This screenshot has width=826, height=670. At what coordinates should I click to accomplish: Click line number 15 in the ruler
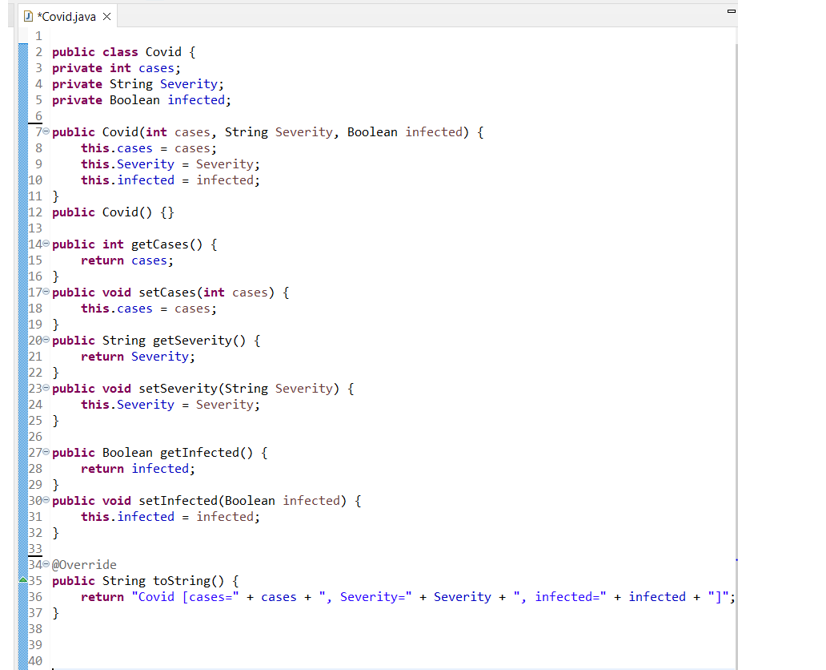35,260
